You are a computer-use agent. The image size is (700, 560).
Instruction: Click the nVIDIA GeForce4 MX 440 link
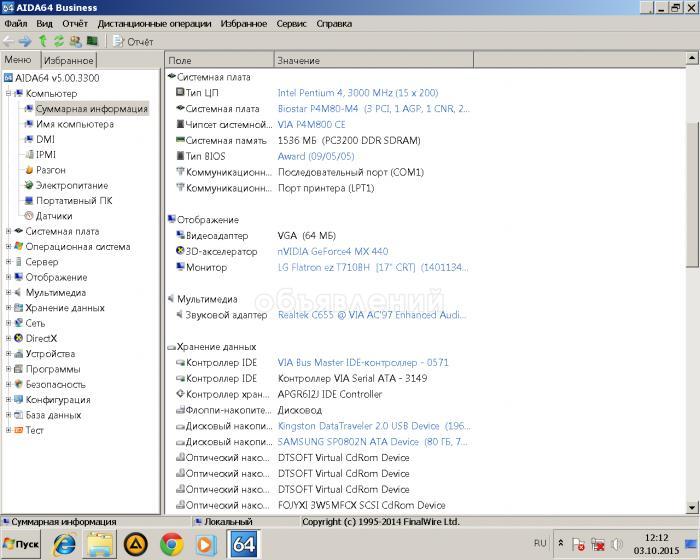click(x=332, y=251)
